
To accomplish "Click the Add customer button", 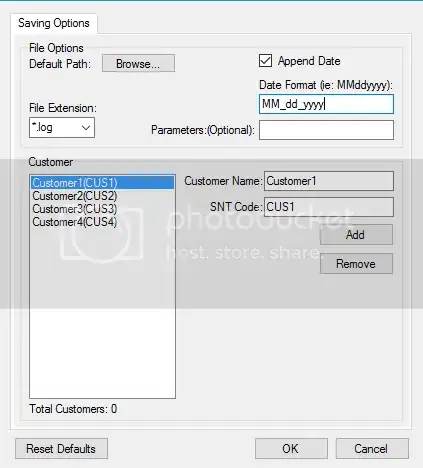I will point(356,235).
